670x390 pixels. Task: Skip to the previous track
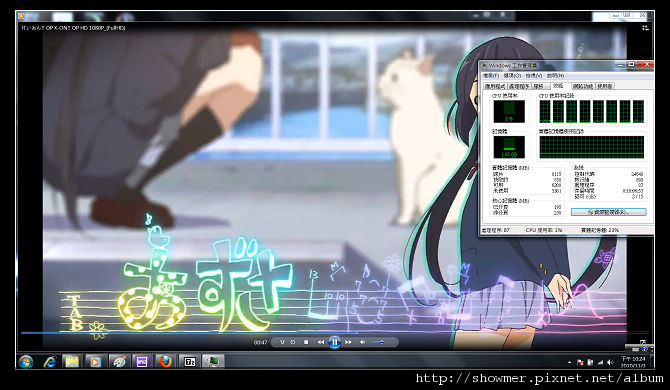tap(320, 342)
